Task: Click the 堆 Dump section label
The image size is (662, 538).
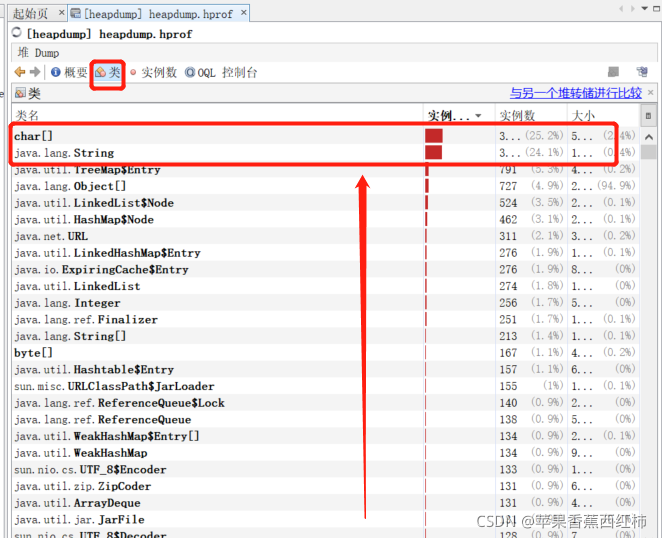Action: click(x=38, y=53)
